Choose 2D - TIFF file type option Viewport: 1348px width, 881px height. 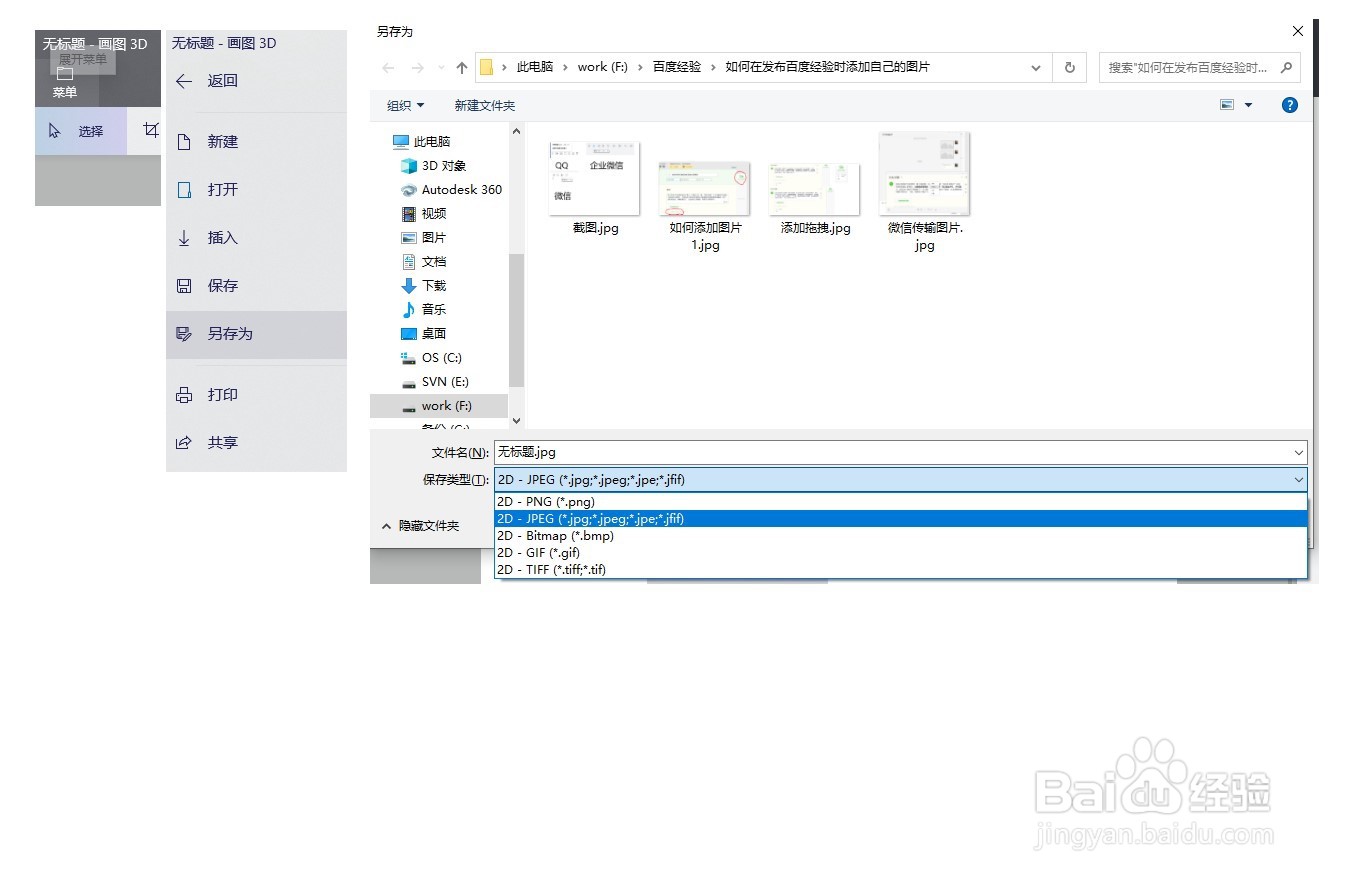pos(901,570)
